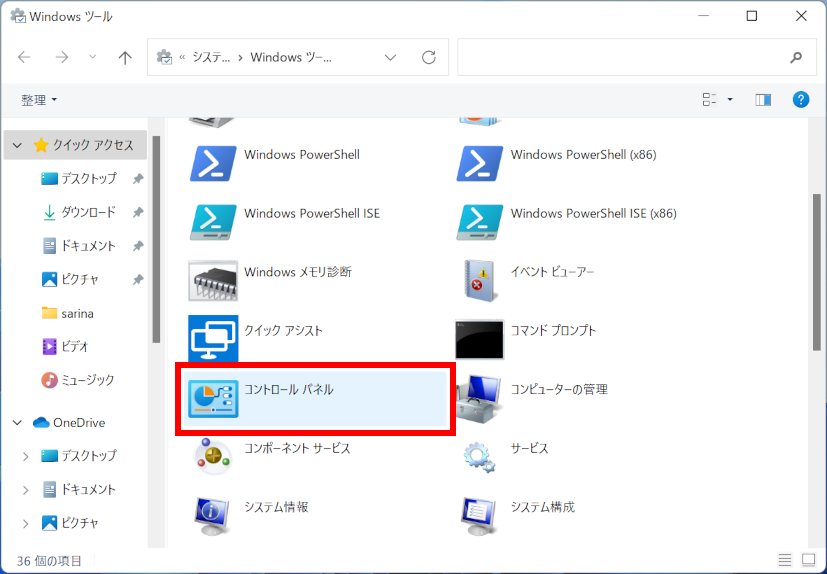
Task: Click システ... breadcrumb in address bar
Action: [211, 57]
